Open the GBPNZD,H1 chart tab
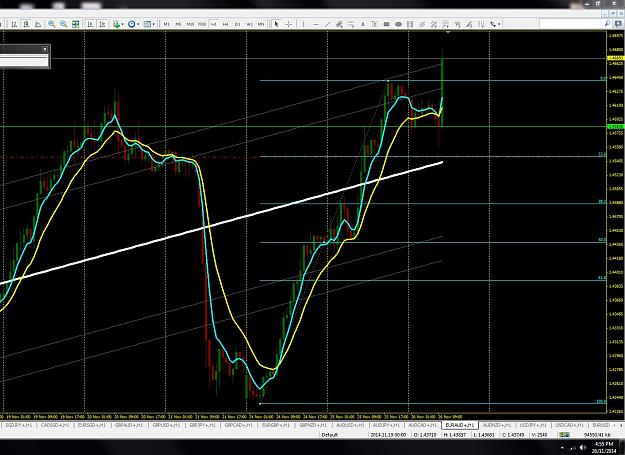 313,426
